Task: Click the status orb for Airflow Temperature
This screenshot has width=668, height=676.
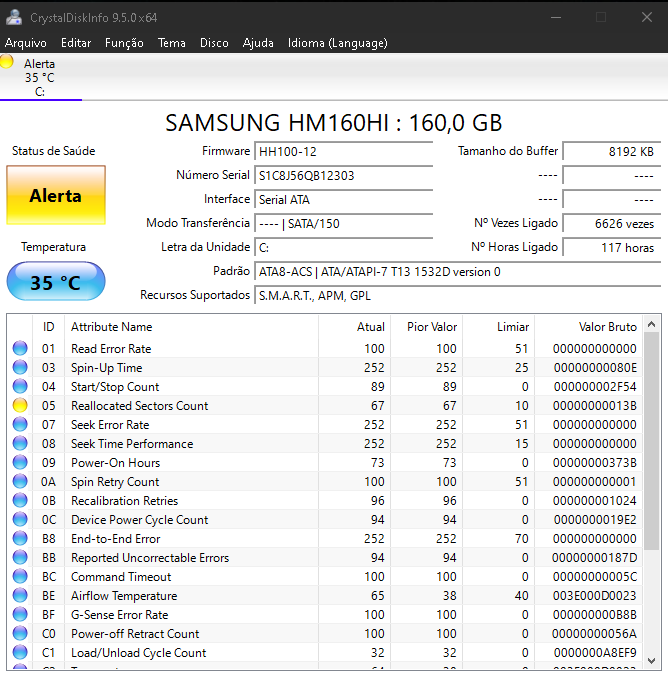Action: click(20, 595)
